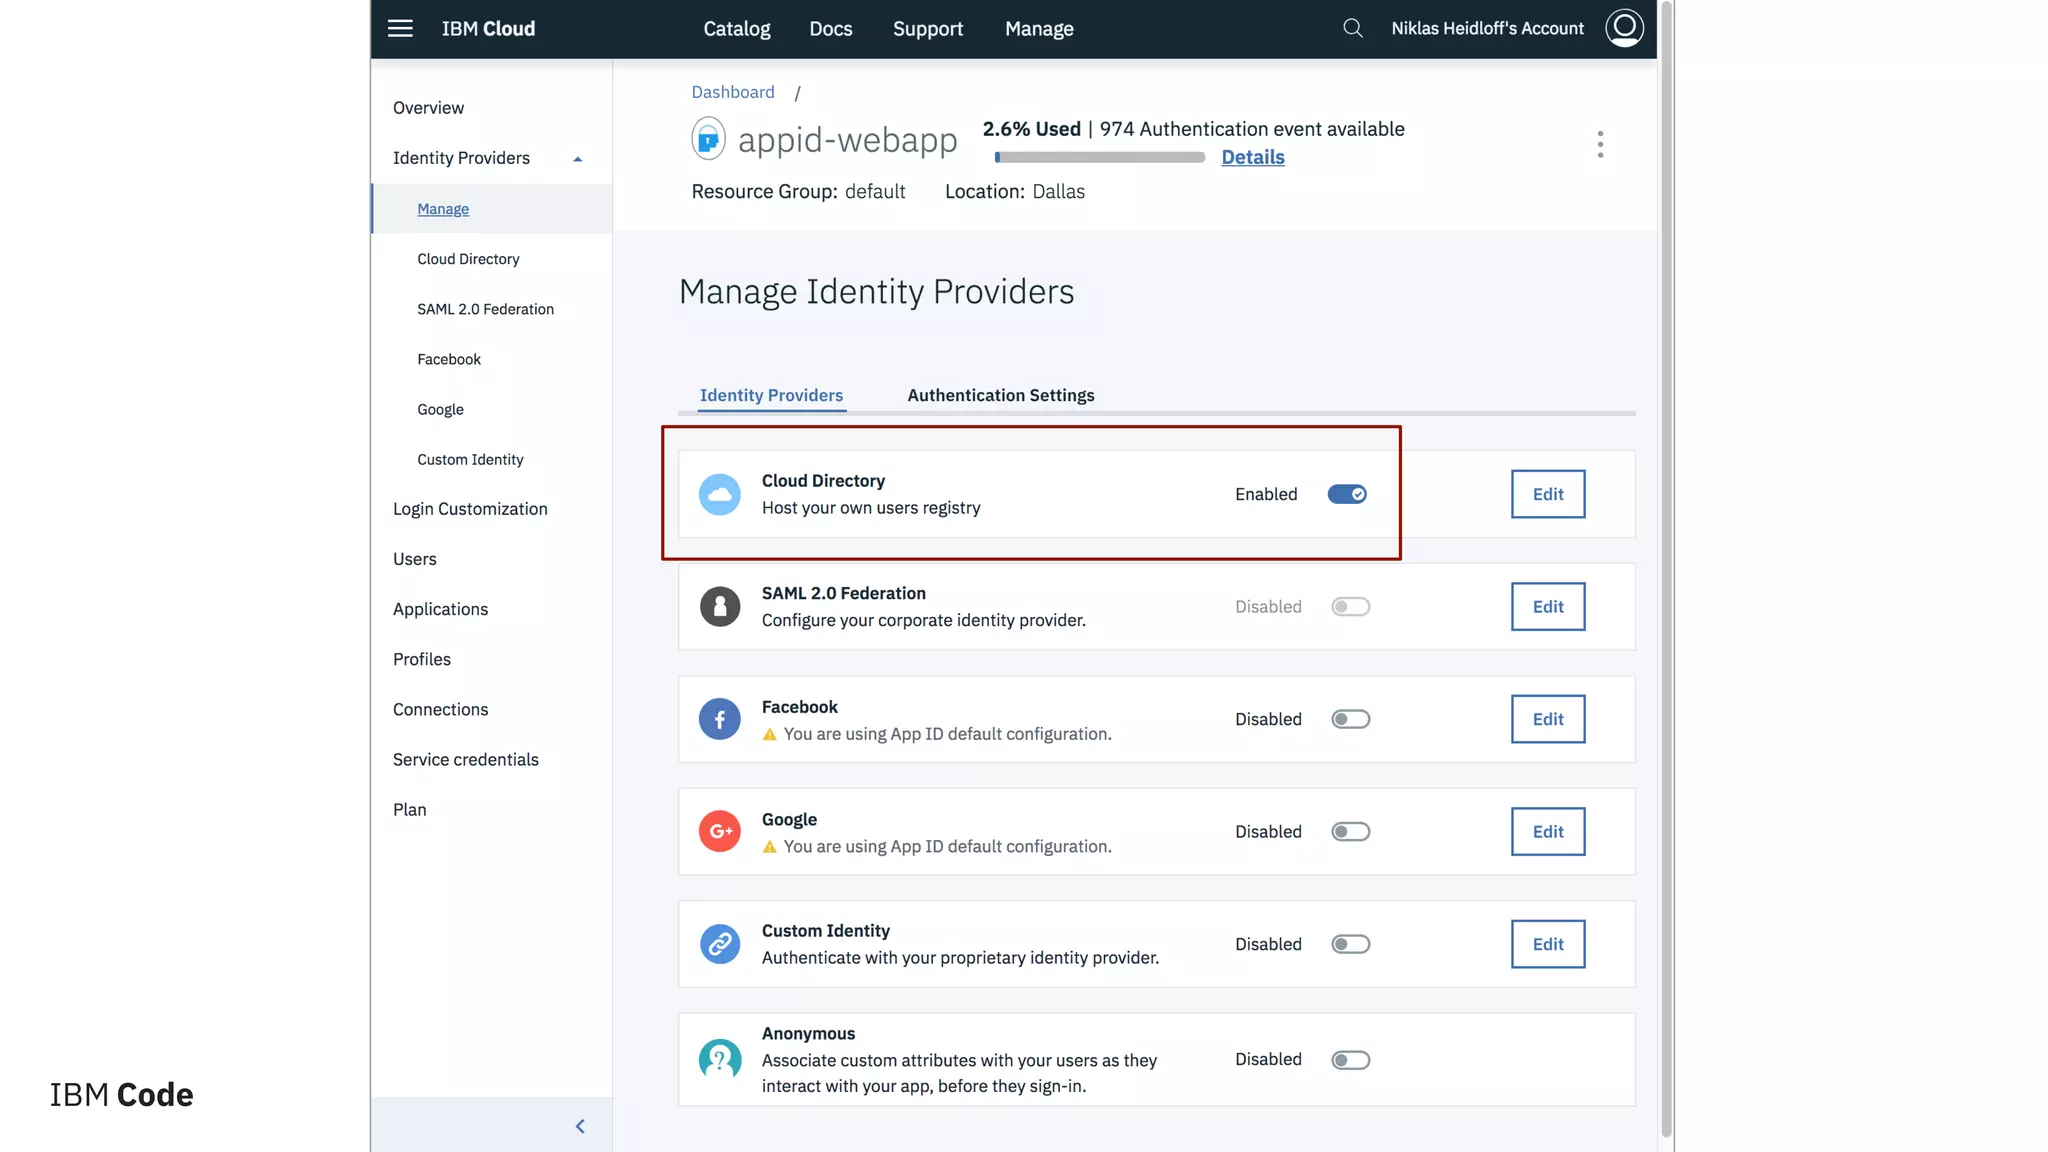Enable the Facebook provider toggle

pyautogui.click(x=1350, y=719)
